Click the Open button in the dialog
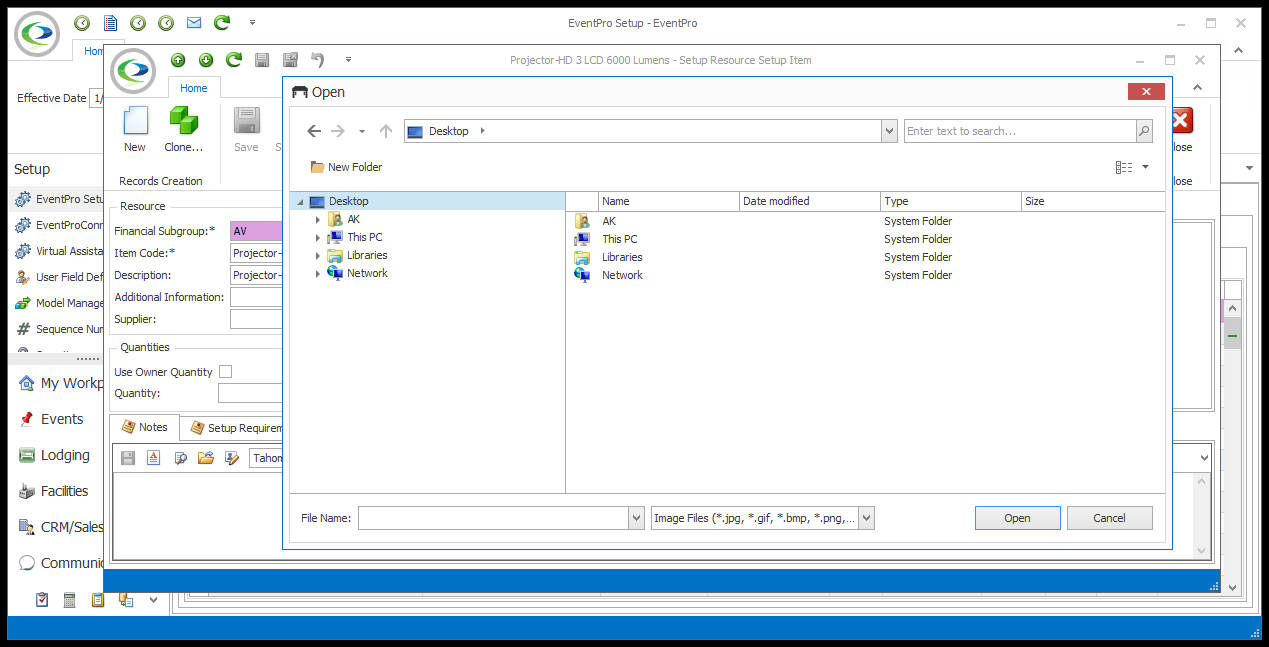The width and height of the screenshot is (1269, 647). tap(1017, 518)
